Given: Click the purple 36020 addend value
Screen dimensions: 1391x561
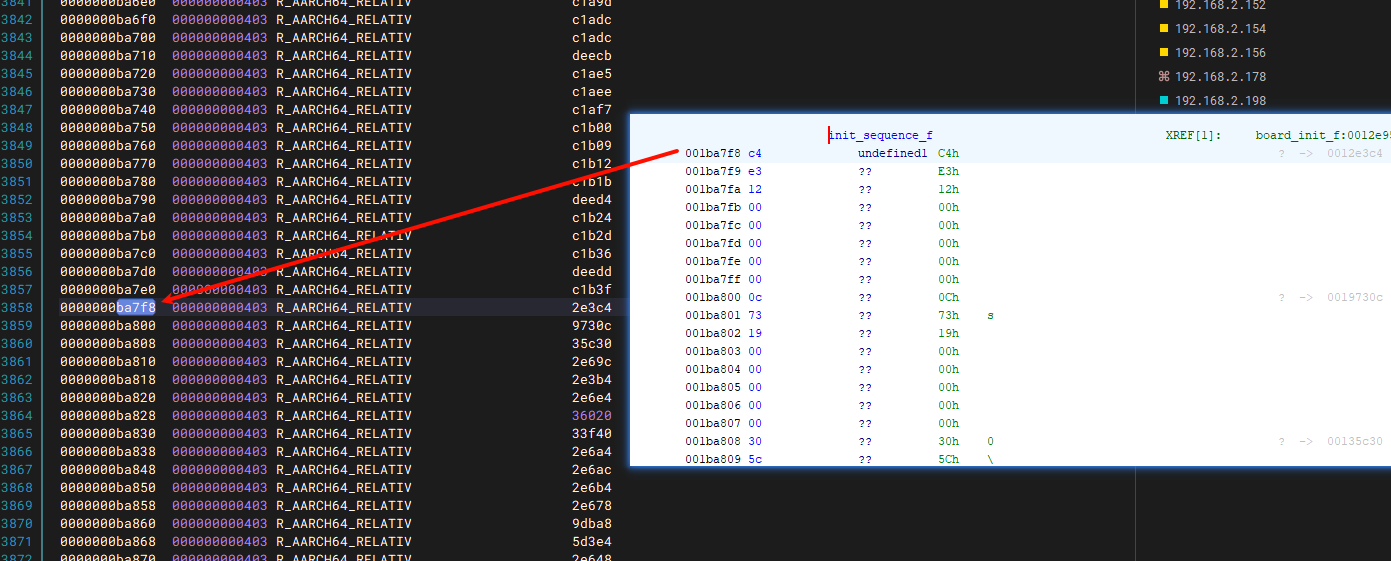Looking at the screenshot, I should click(x=591, y=416).
